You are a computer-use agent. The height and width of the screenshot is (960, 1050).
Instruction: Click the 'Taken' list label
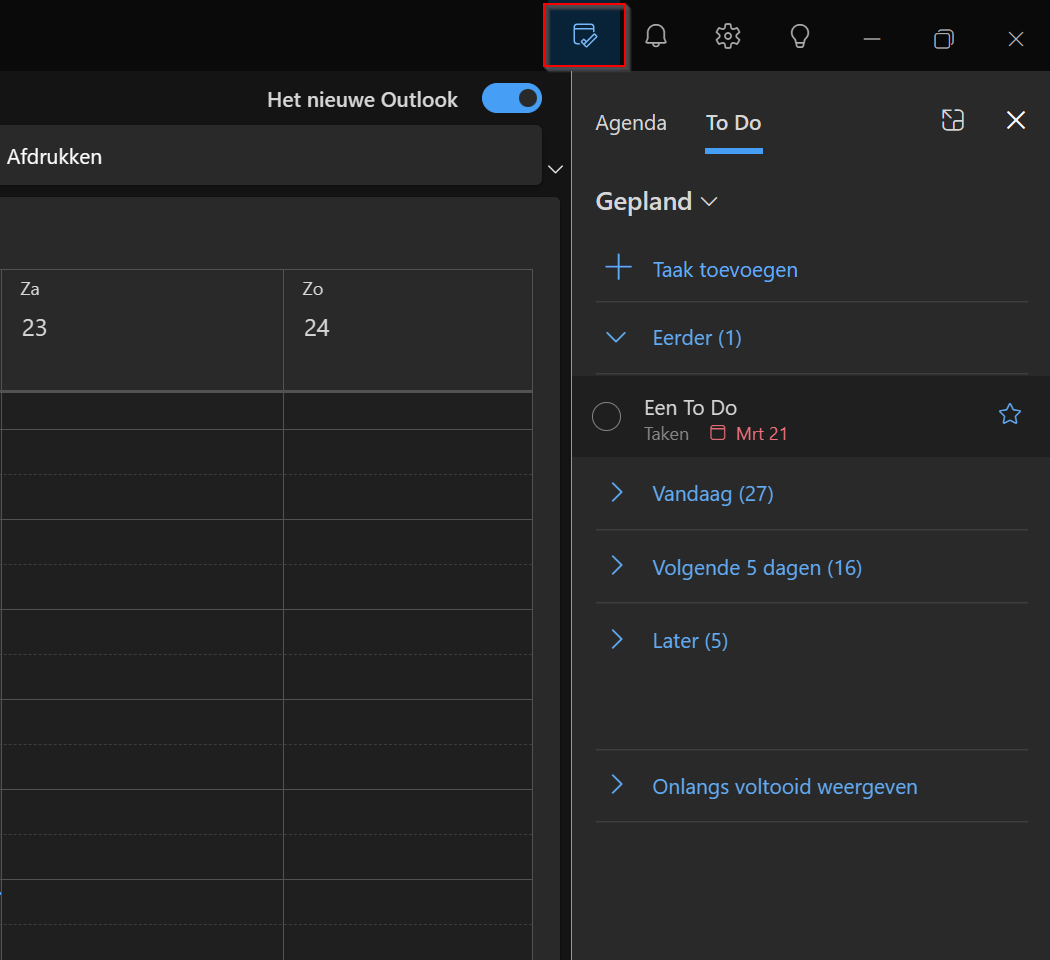pyautogui.click(x=666, y=434)
